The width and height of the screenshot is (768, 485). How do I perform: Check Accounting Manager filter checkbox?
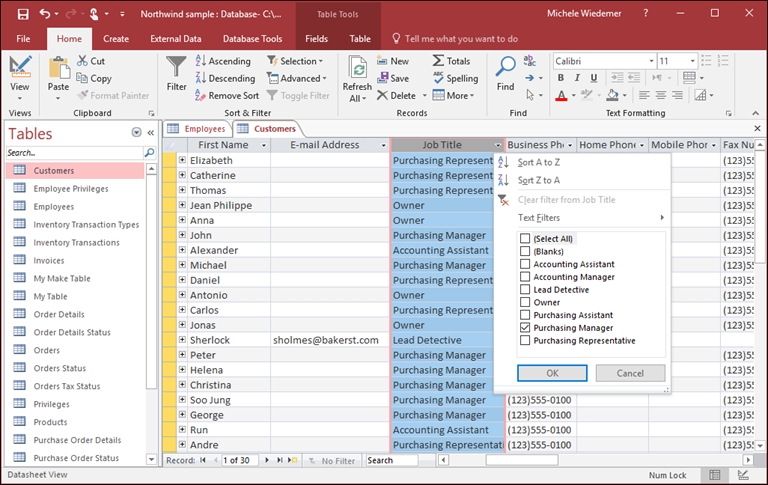525,276
